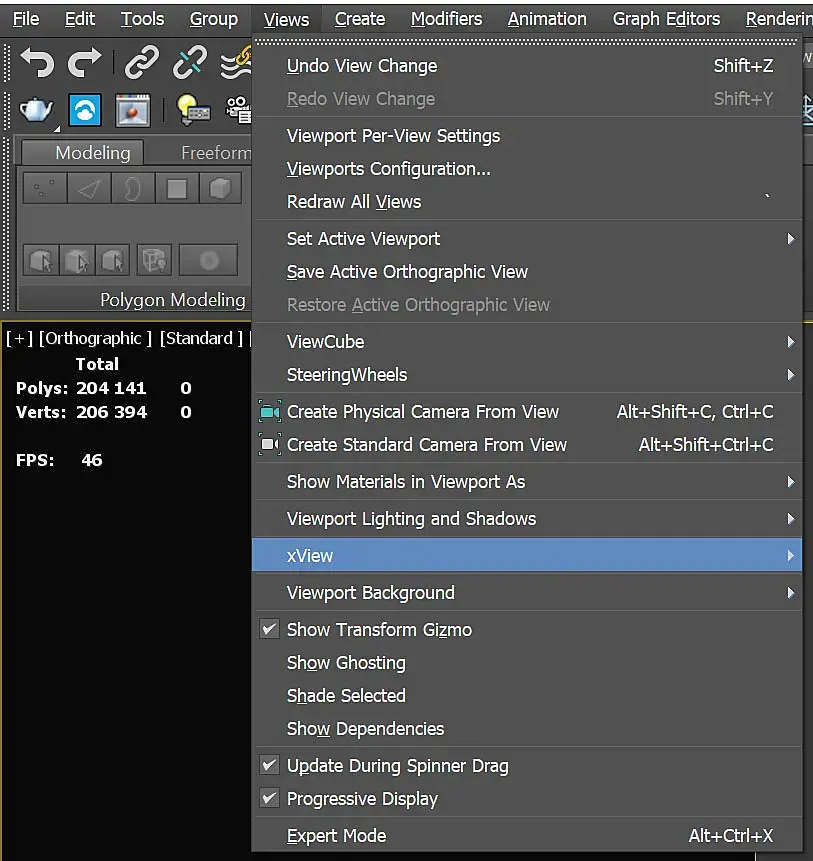Viewport: 813px width, 861px height.
Task: Enable Show Ghosting option
Action: click(526, 663)
